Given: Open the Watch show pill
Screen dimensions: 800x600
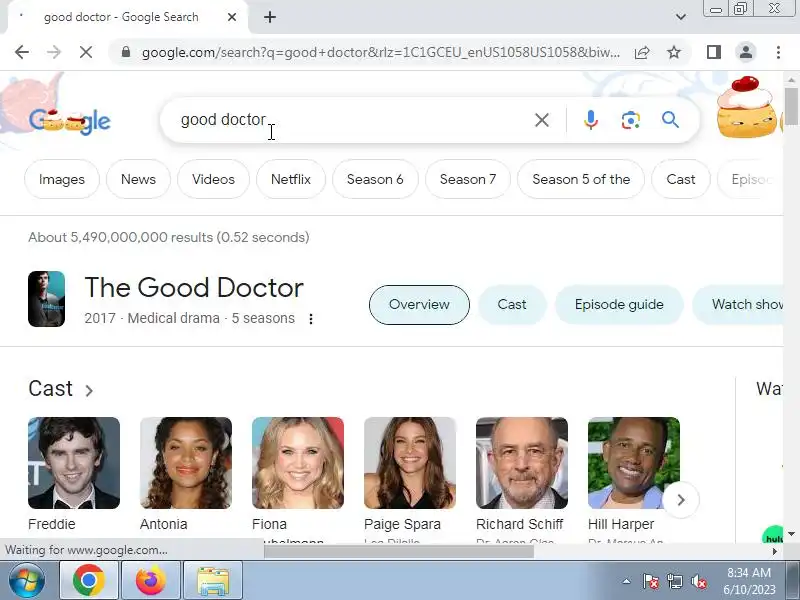Looking at the screenshot, I should (738, 305).
